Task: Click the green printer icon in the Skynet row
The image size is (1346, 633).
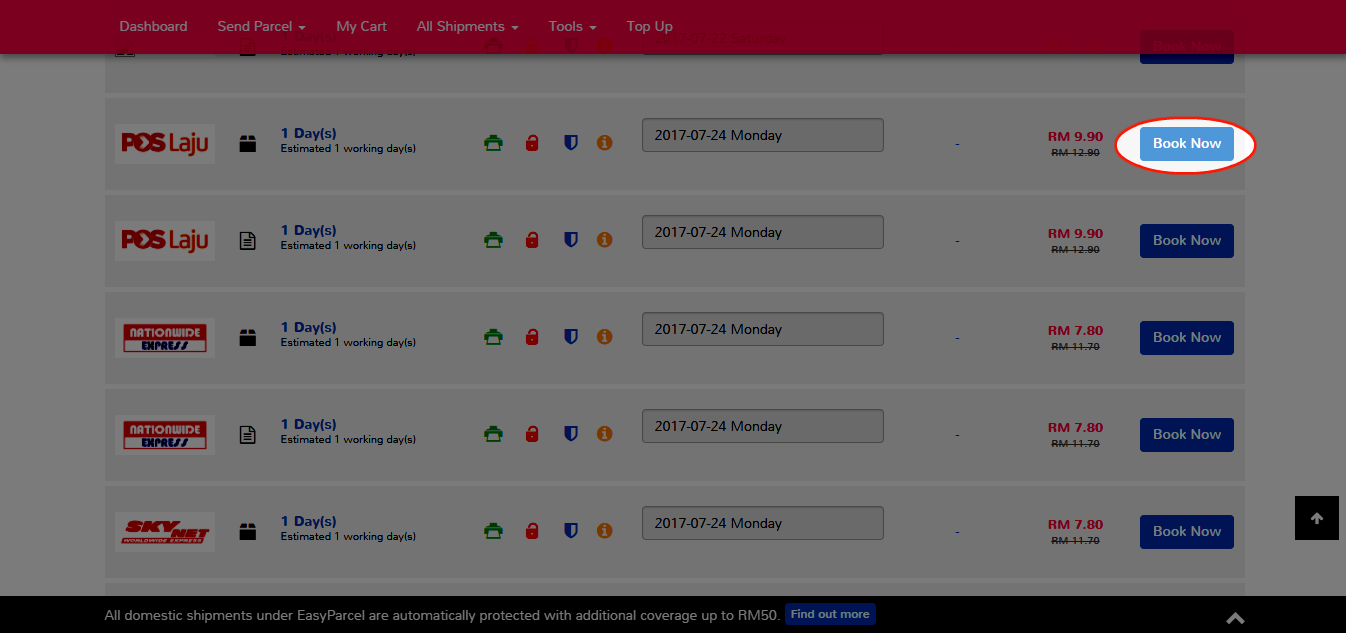Action: coord(493,531)
